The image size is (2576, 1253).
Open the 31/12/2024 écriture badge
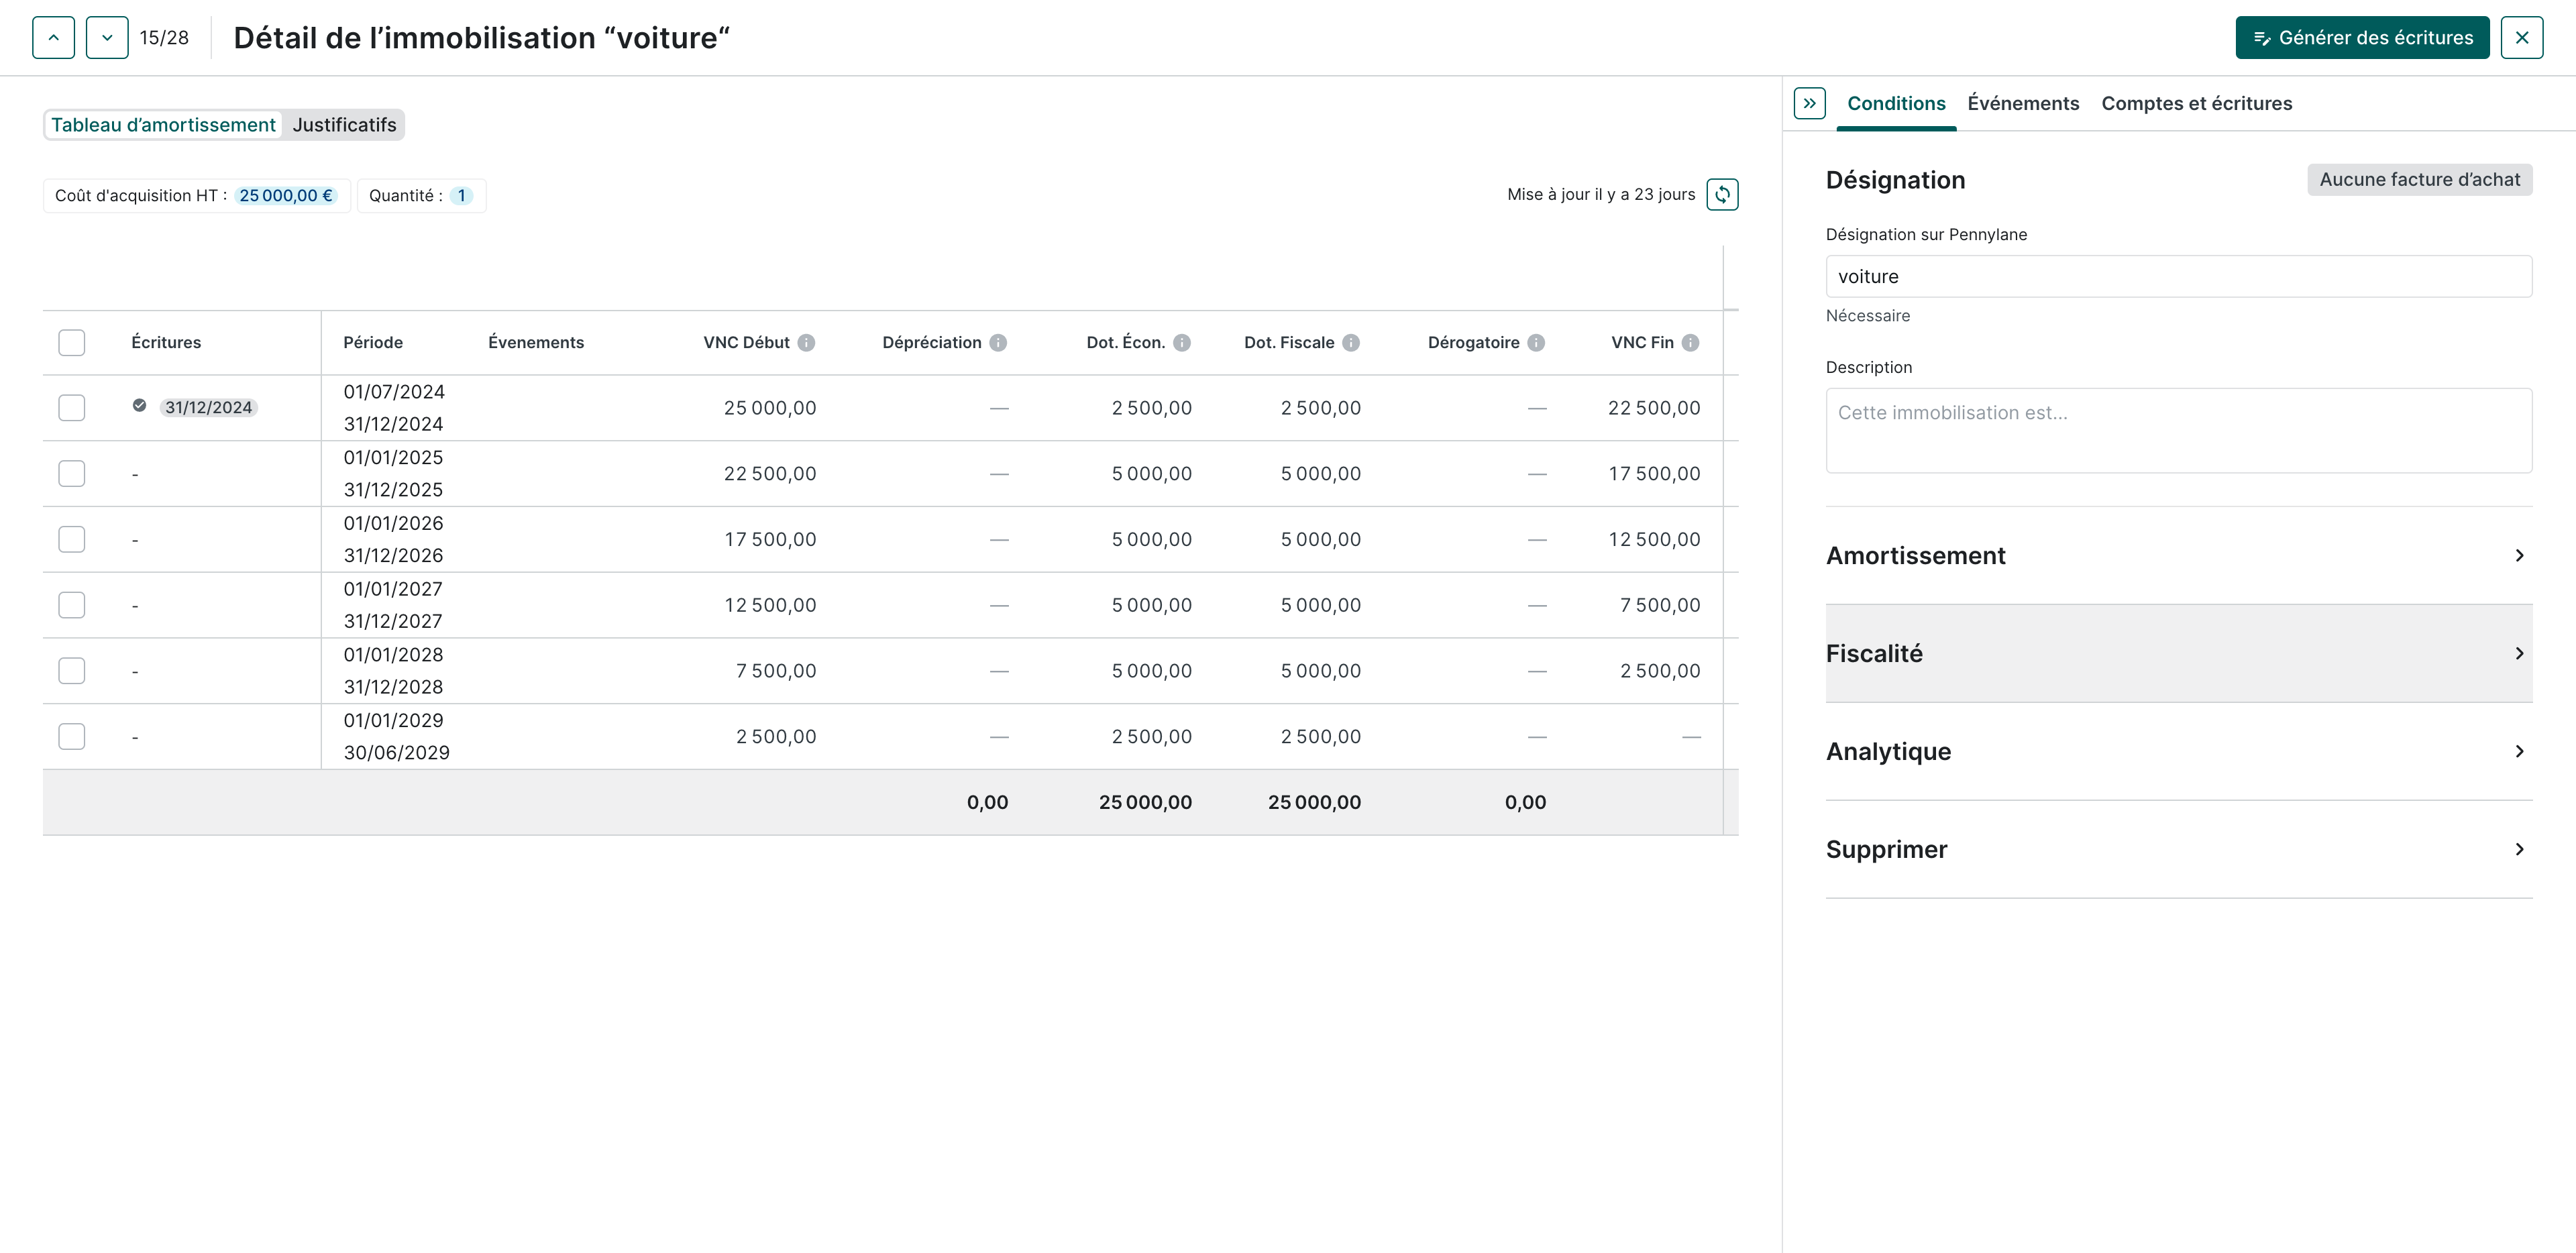point(208,408)
